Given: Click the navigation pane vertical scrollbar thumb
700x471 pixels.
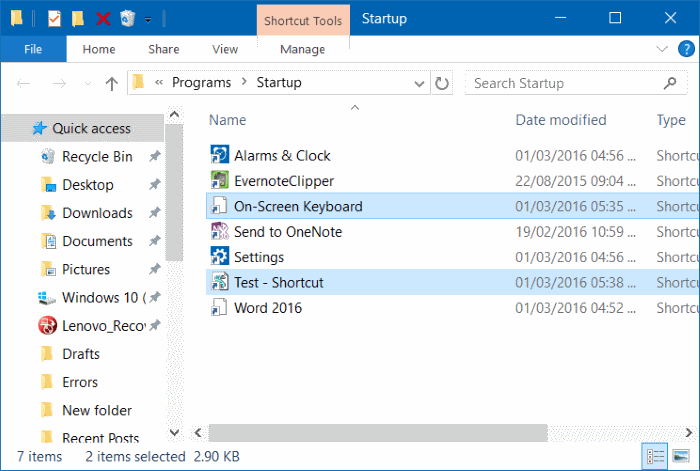Looking at the screenshot, I should [x=174, y=192].
